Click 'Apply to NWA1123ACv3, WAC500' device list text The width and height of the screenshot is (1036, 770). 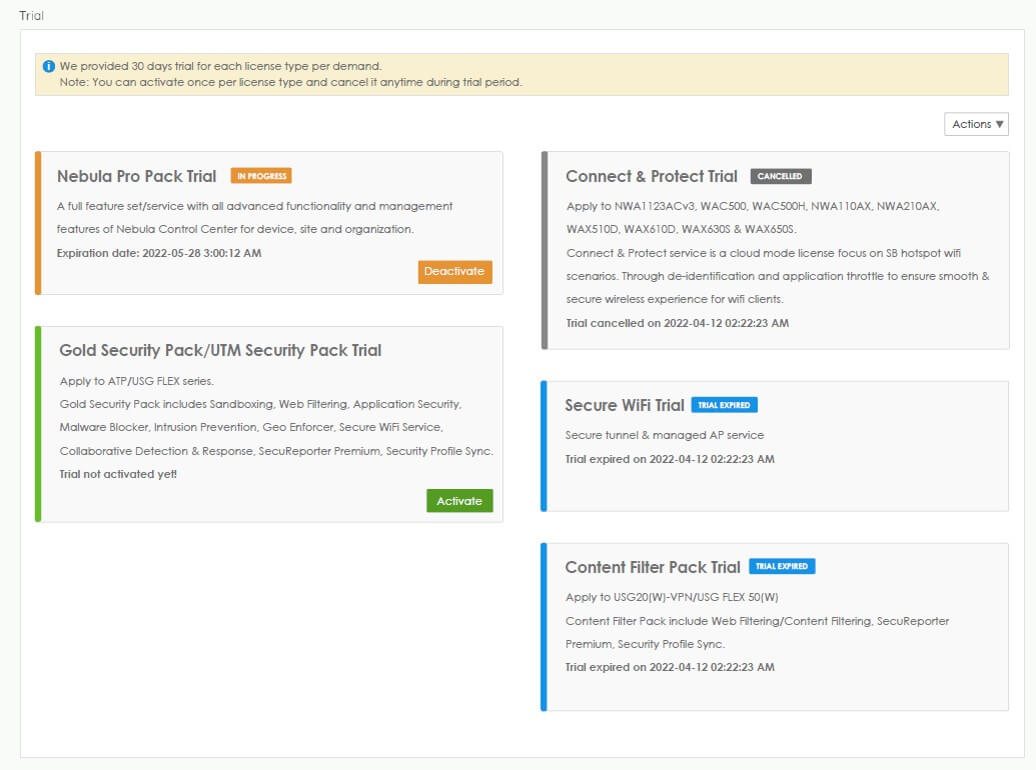coord(753,206)
